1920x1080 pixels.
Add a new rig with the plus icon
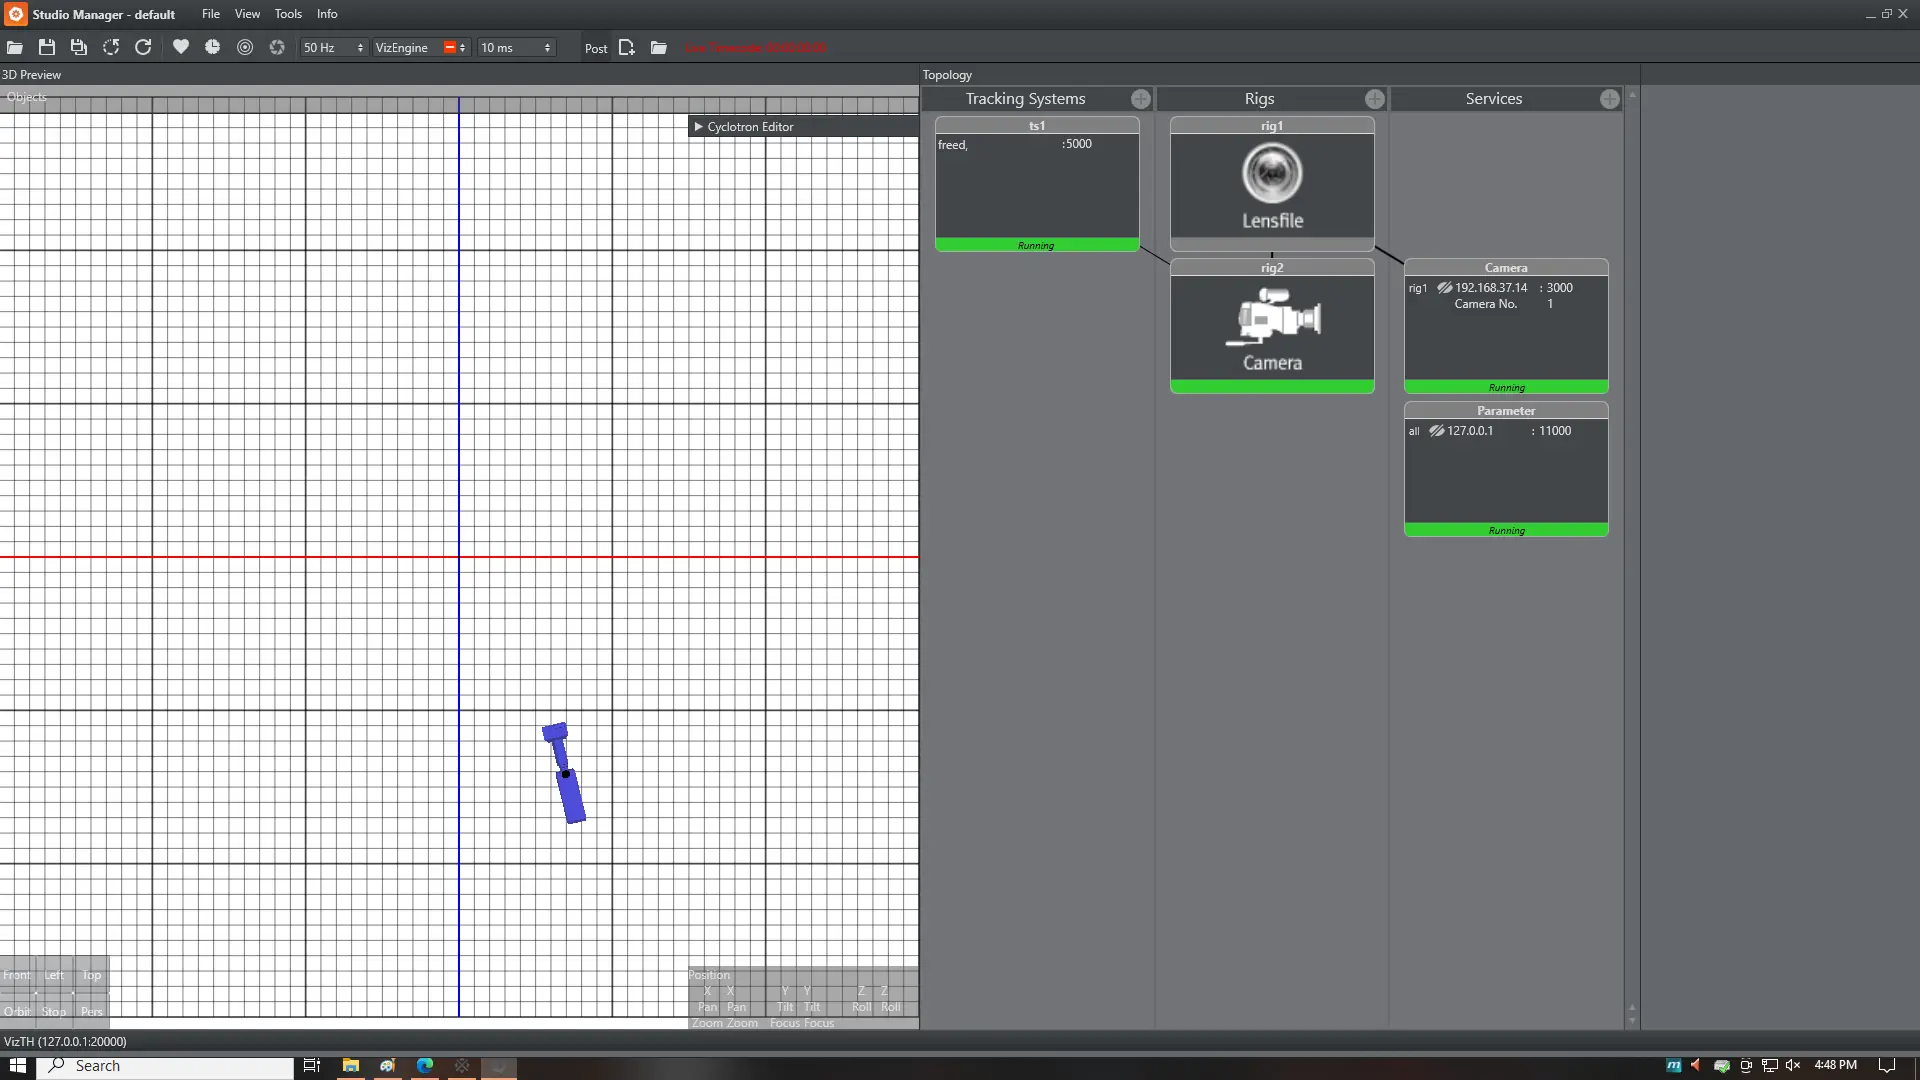click(x=1375, y=99)
